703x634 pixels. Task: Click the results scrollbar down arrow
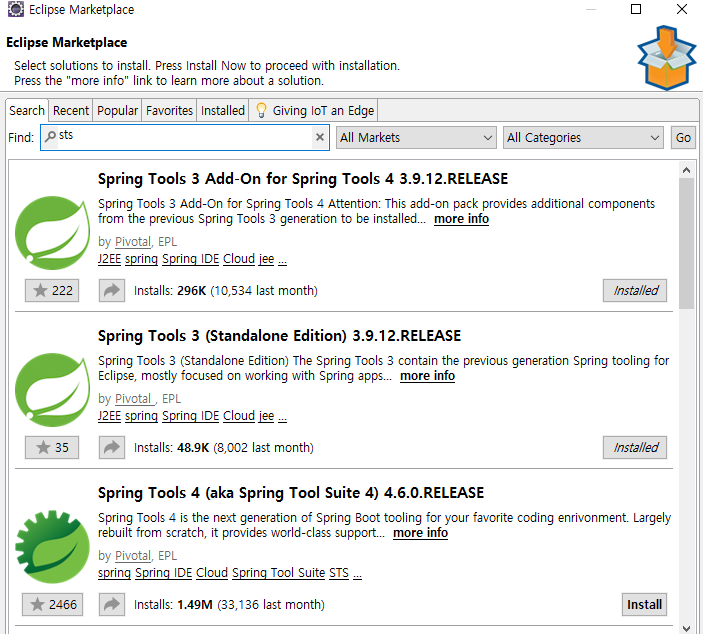[x=686, y=628]
